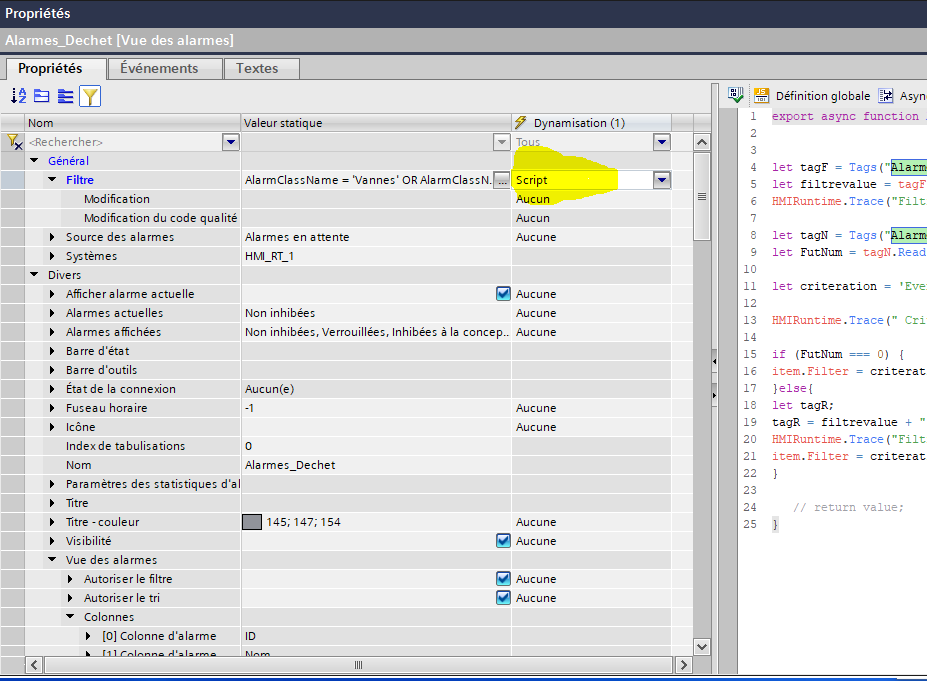Click the Async toggle icon in script toolbar
Viewport: 927px width, 681px height.
pos(886,96)
